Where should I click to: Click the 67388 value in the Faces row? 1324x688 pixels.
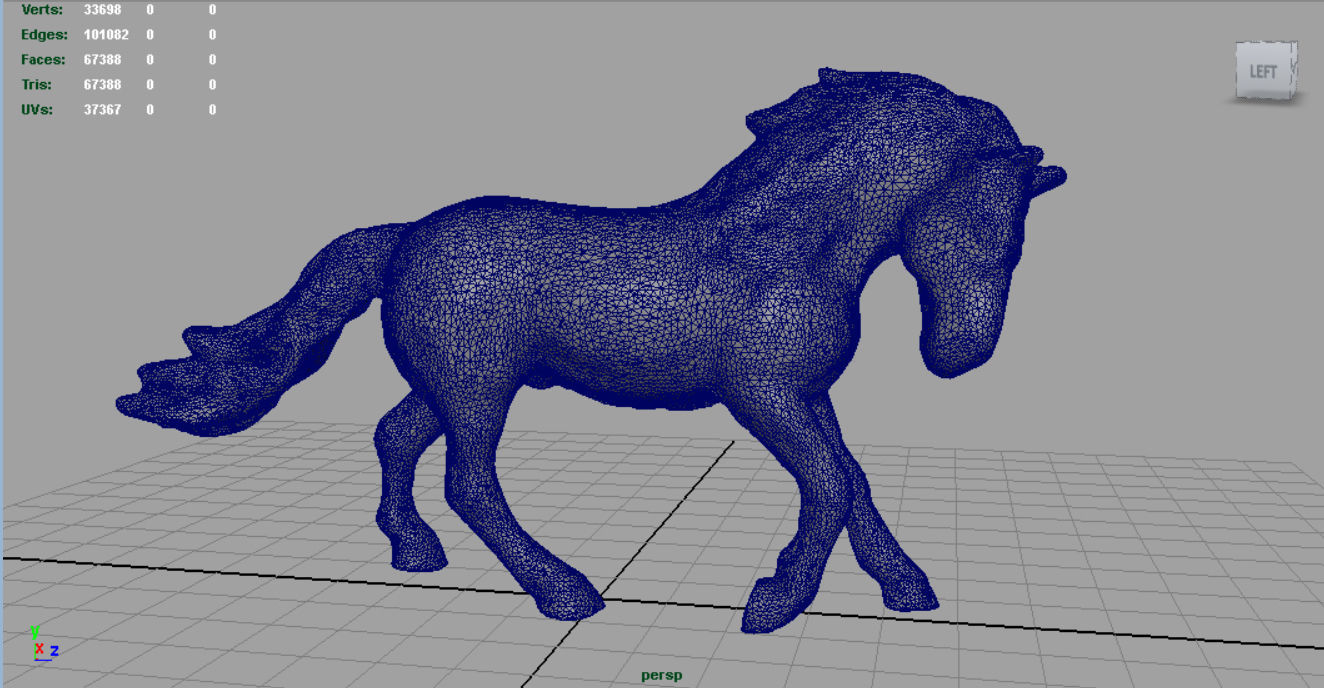tap(103, 60)
